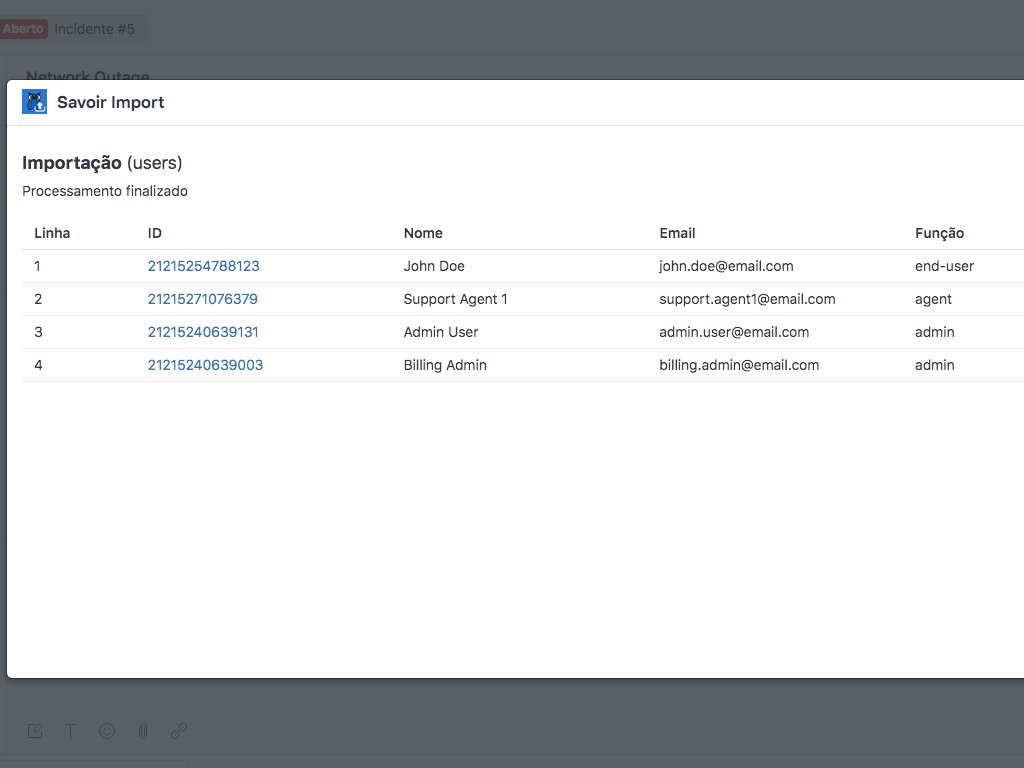Click the insert link chain icon
This screenshot has width=1024, height=768.
click(179, 731)
